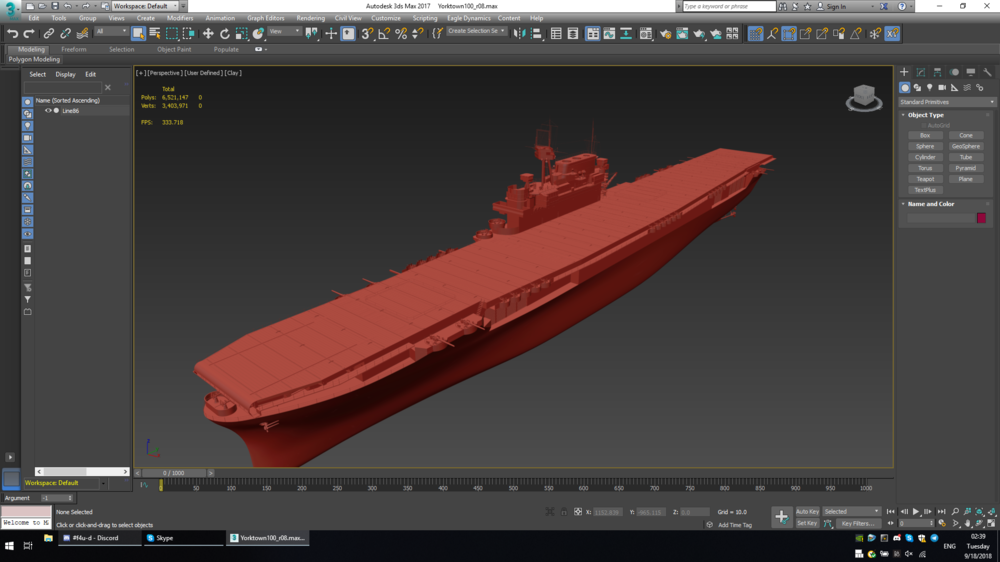The height and width of the screenshot is (562, 1000).
Task: Click the time slider 0 / 1000 handle
Action: pyautogui.click(x=173, y=473)
